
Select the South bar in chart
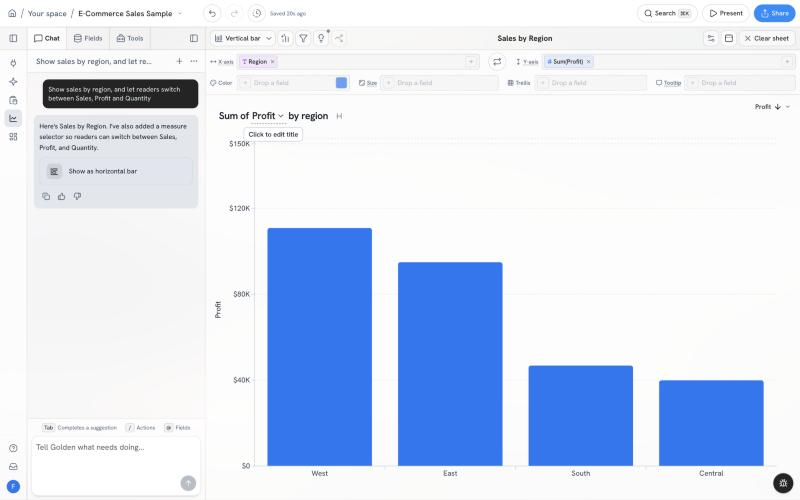[x=581, y=416]
